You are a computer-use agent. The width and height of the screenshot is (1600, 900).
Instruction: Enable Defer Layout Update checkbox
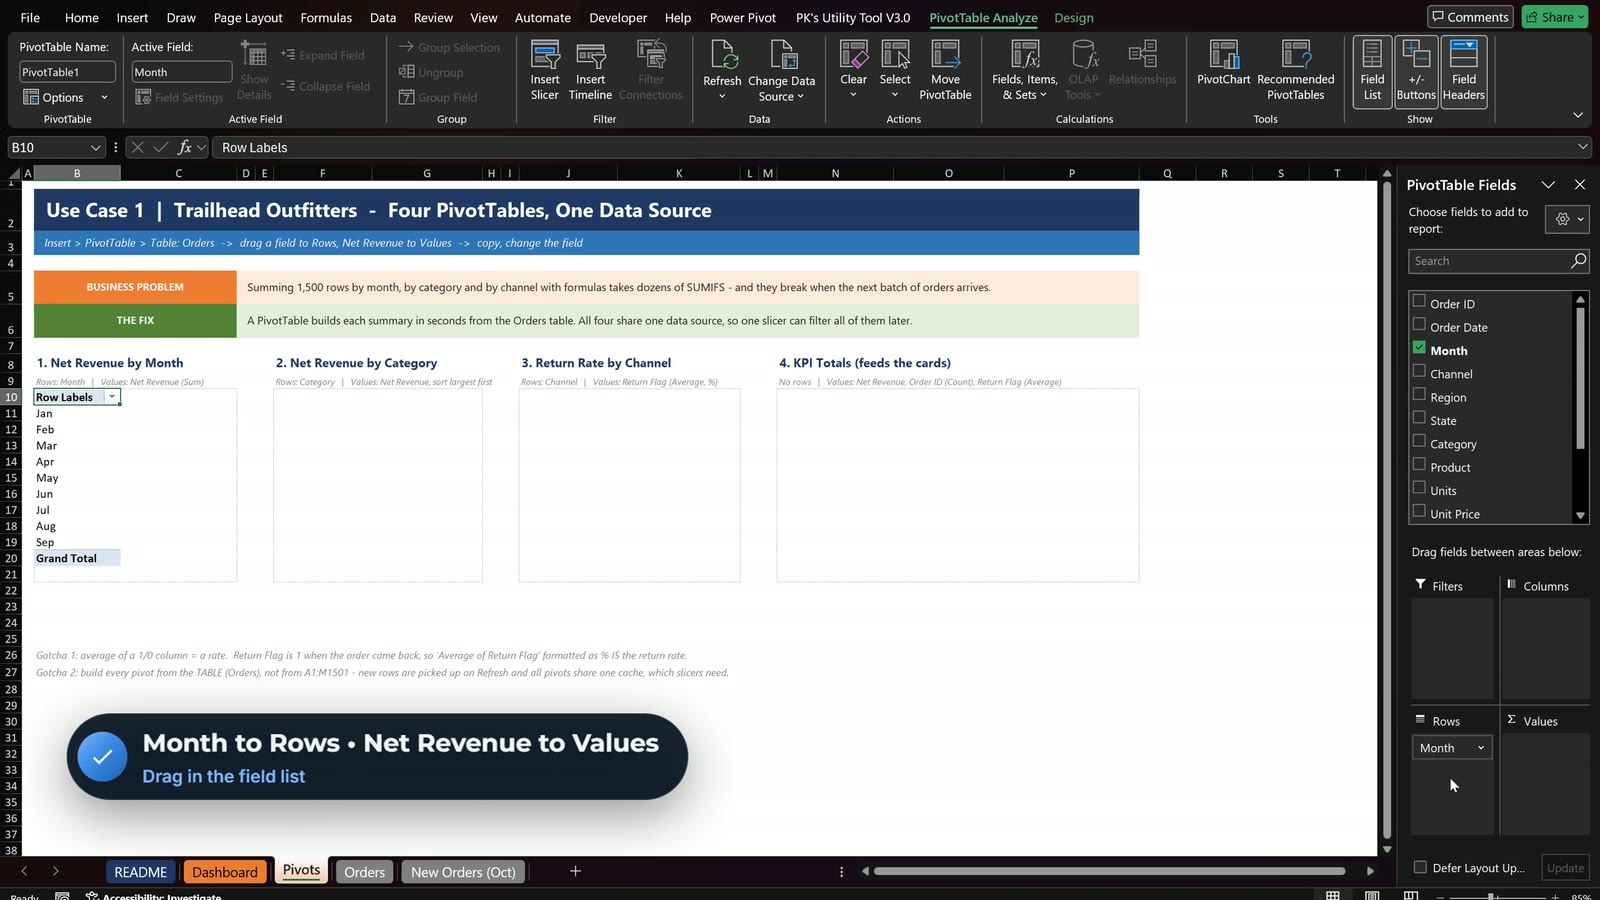coord(1420,867)
